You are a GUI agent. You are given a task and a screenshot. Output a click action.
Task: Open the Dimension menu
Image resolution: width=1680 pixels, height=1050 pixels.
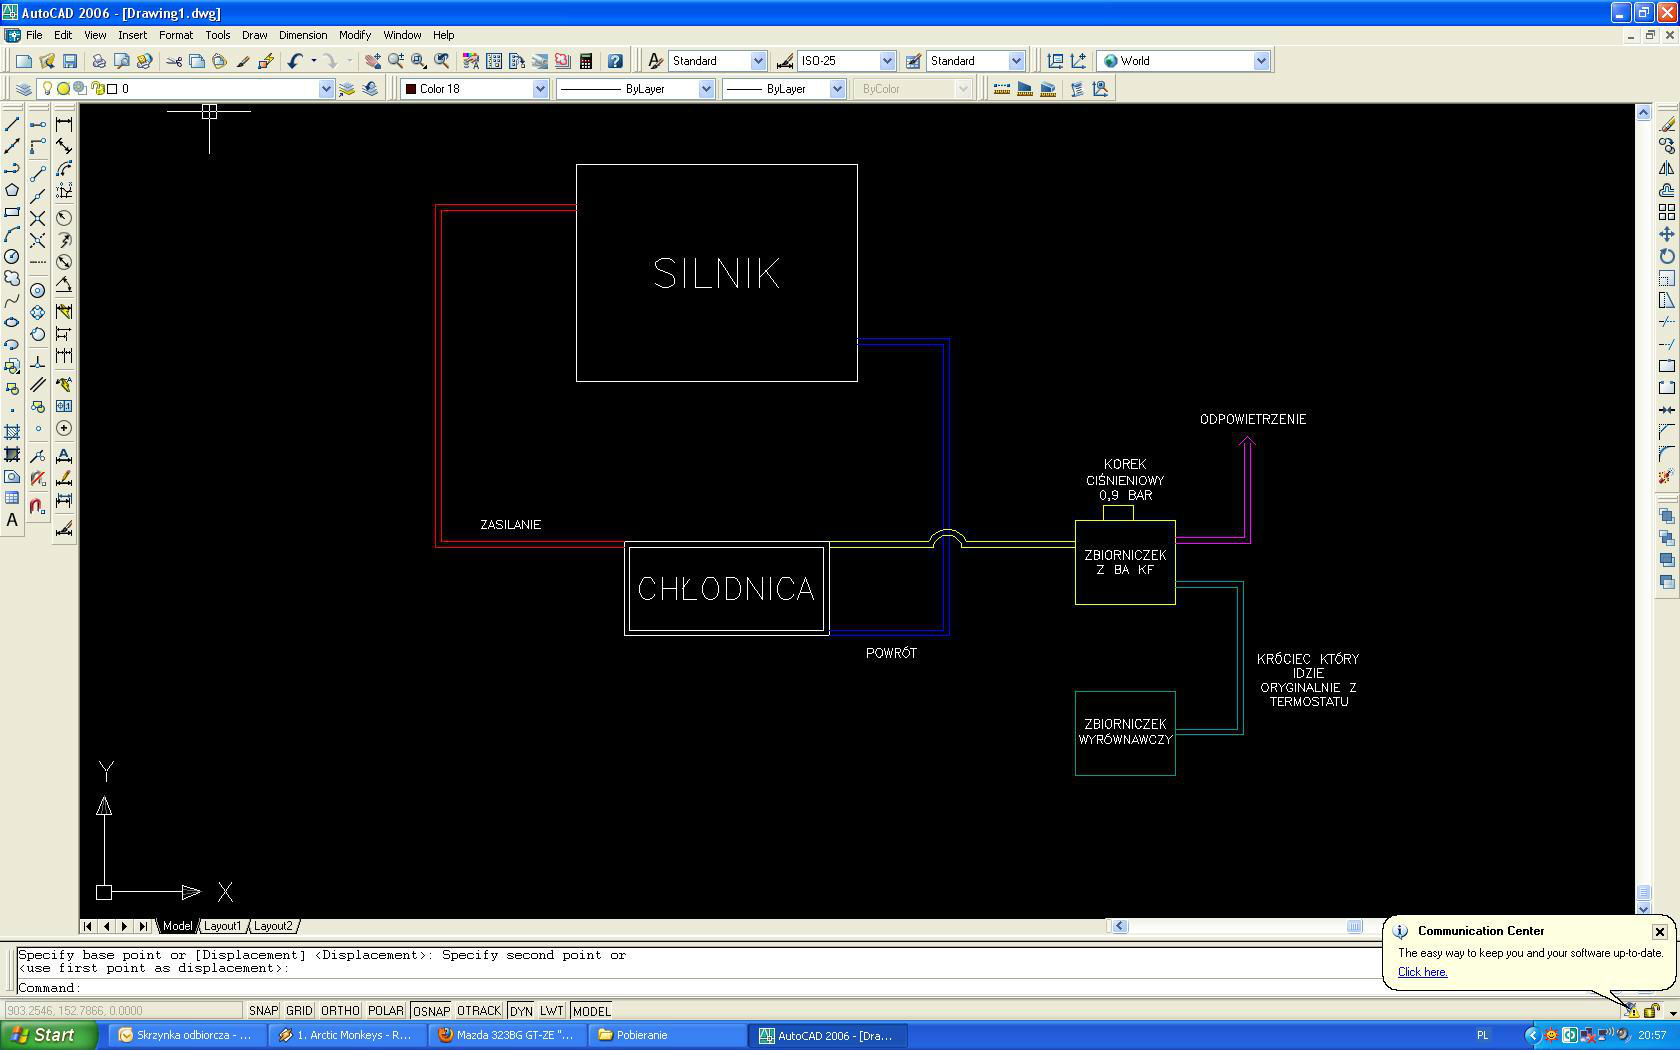302,35
